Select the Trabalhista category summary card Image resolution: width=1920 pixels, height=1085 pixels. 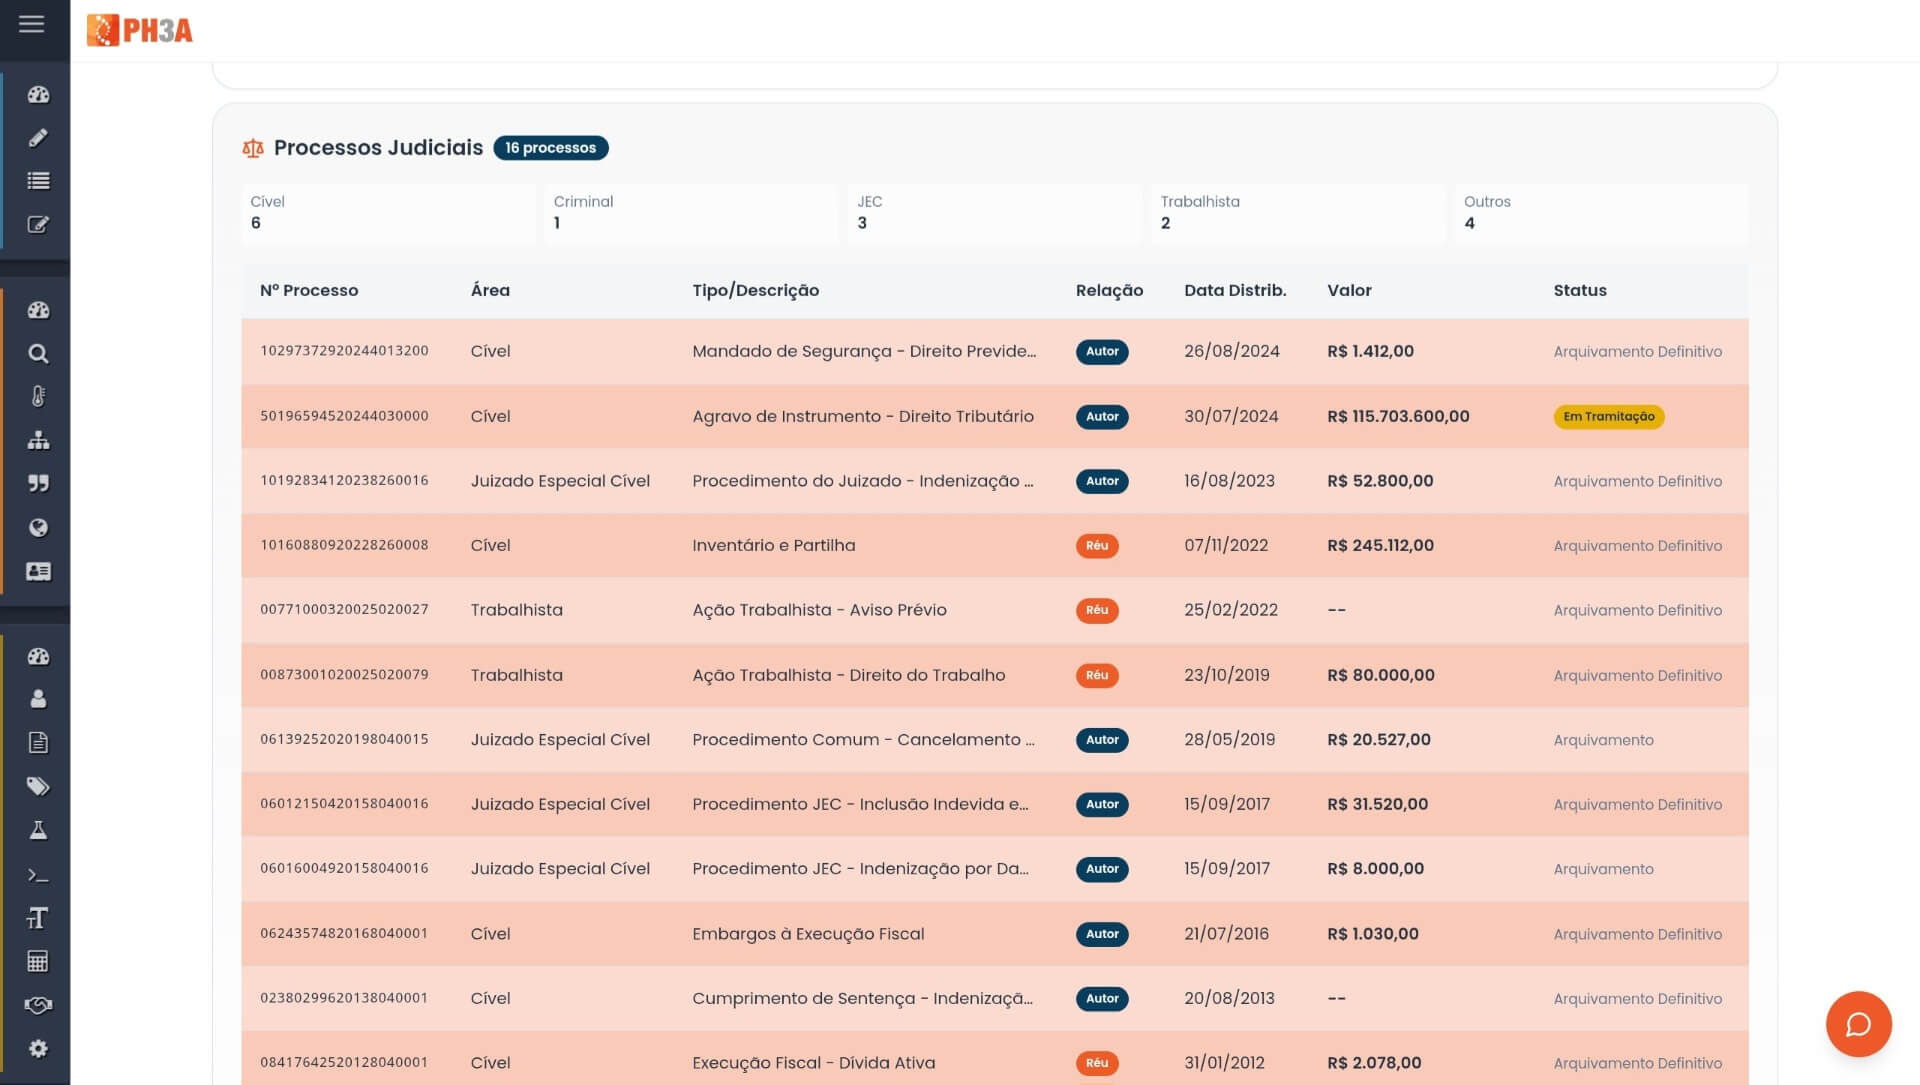[1297, 213]
